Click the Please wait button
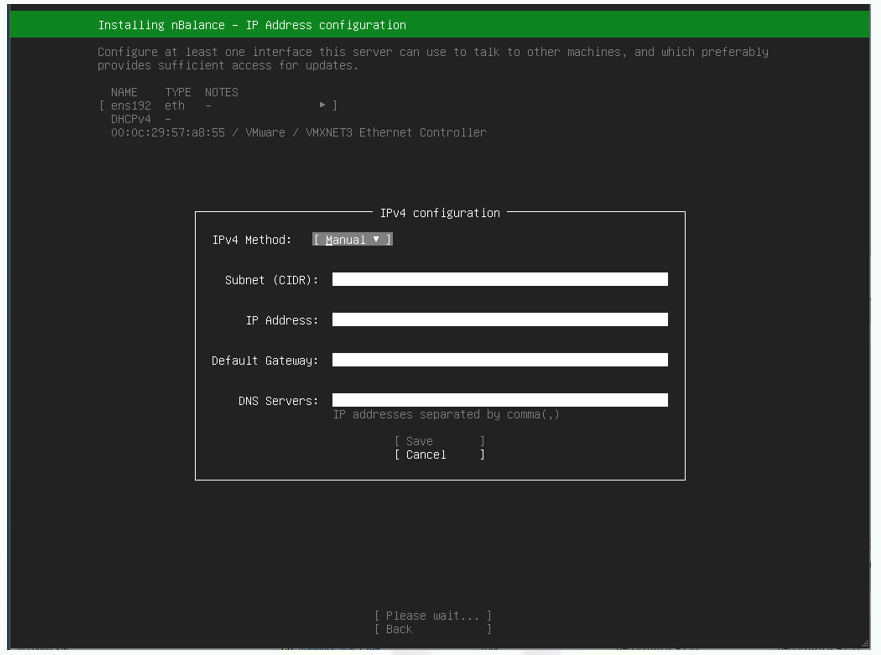The height and width of the screenshot is (655, 881). (x=433, y=616)
